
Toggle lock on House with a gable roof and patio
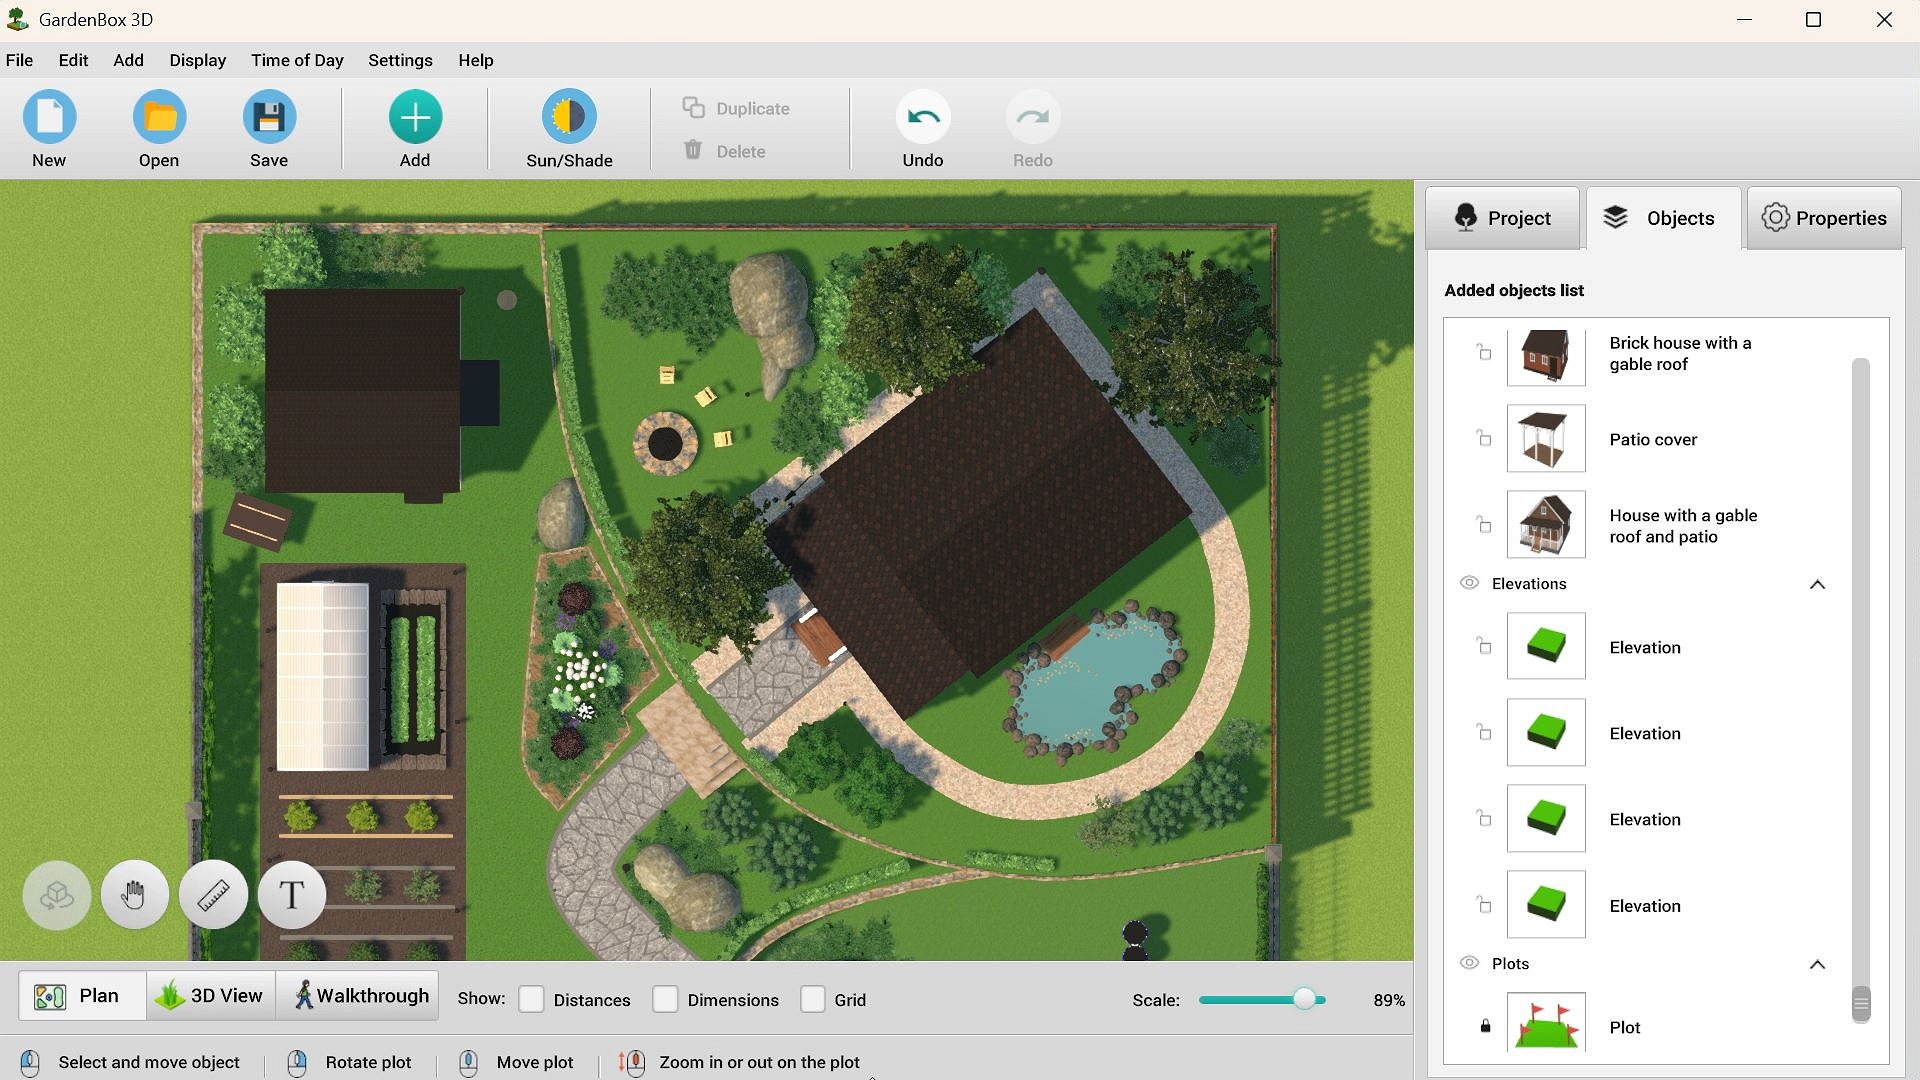click(x=1484, y=524)
